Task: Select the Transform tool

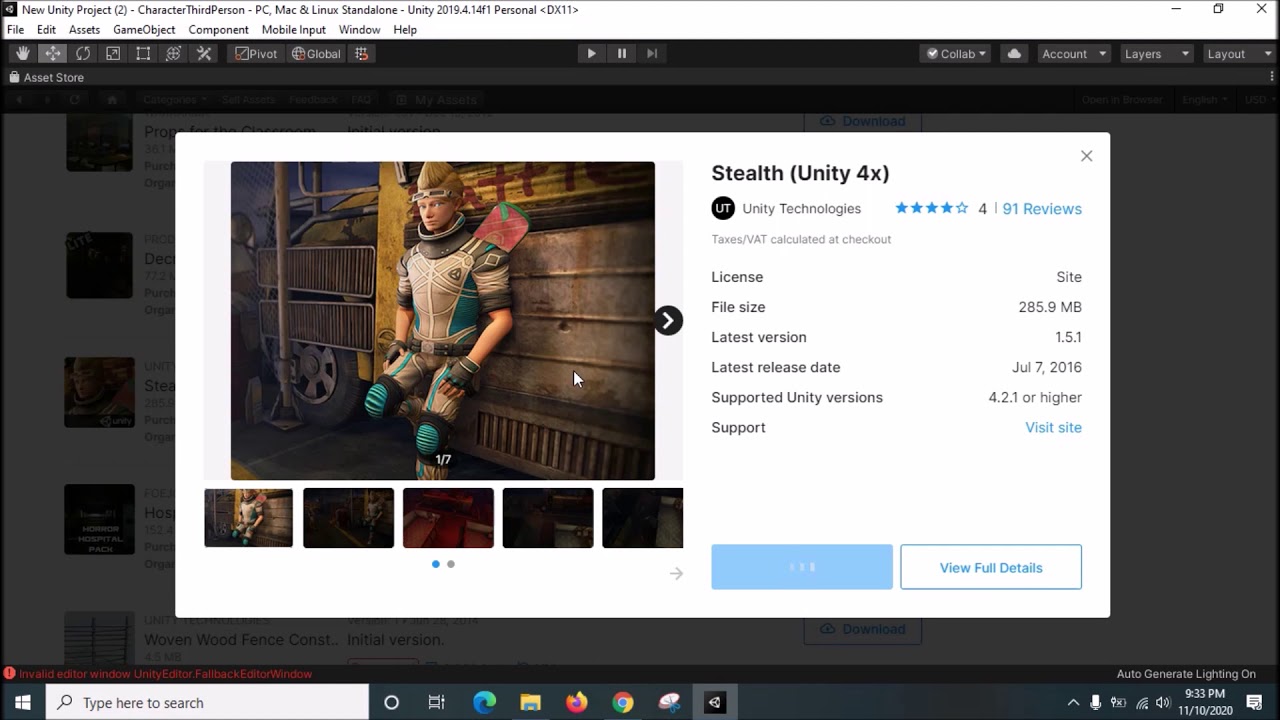Action: [173, 54]
